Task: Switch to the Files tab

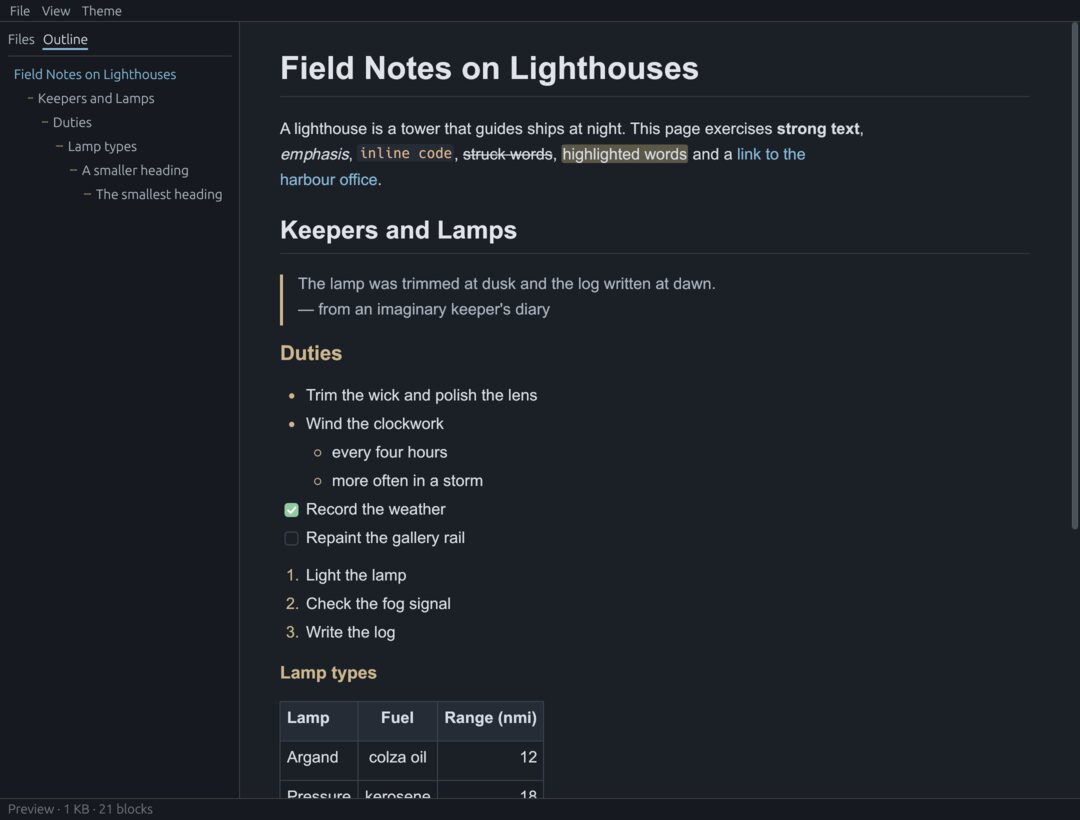Action: coord(21,39)
